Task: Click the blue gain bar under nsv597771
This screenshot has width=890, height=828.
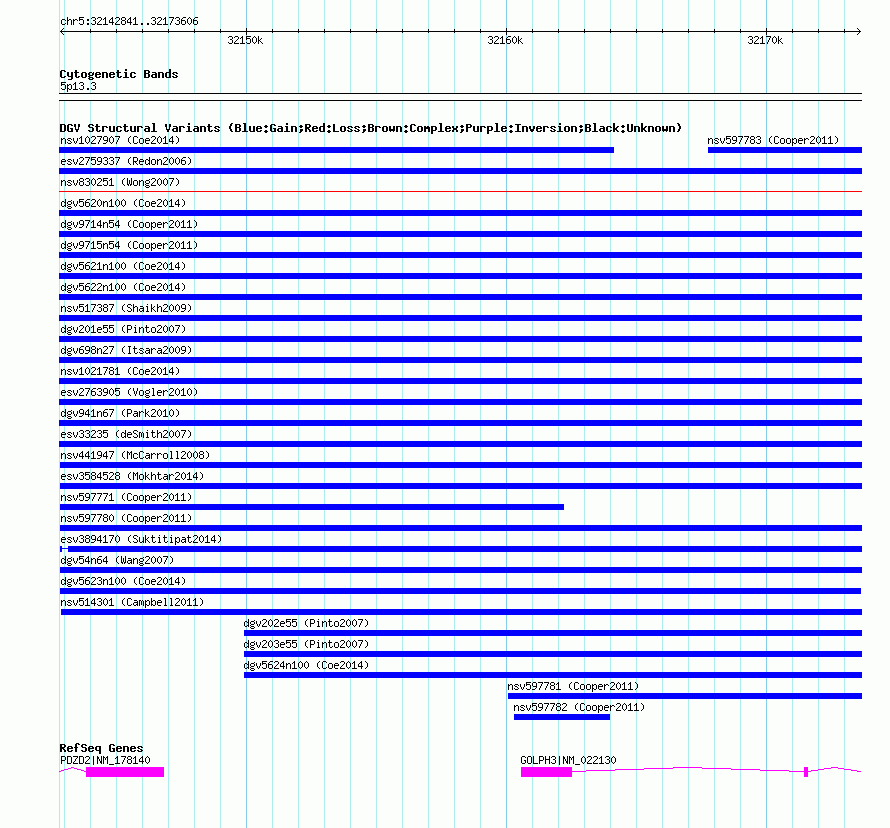Action: pyautogui.click(x=312, y=507)
